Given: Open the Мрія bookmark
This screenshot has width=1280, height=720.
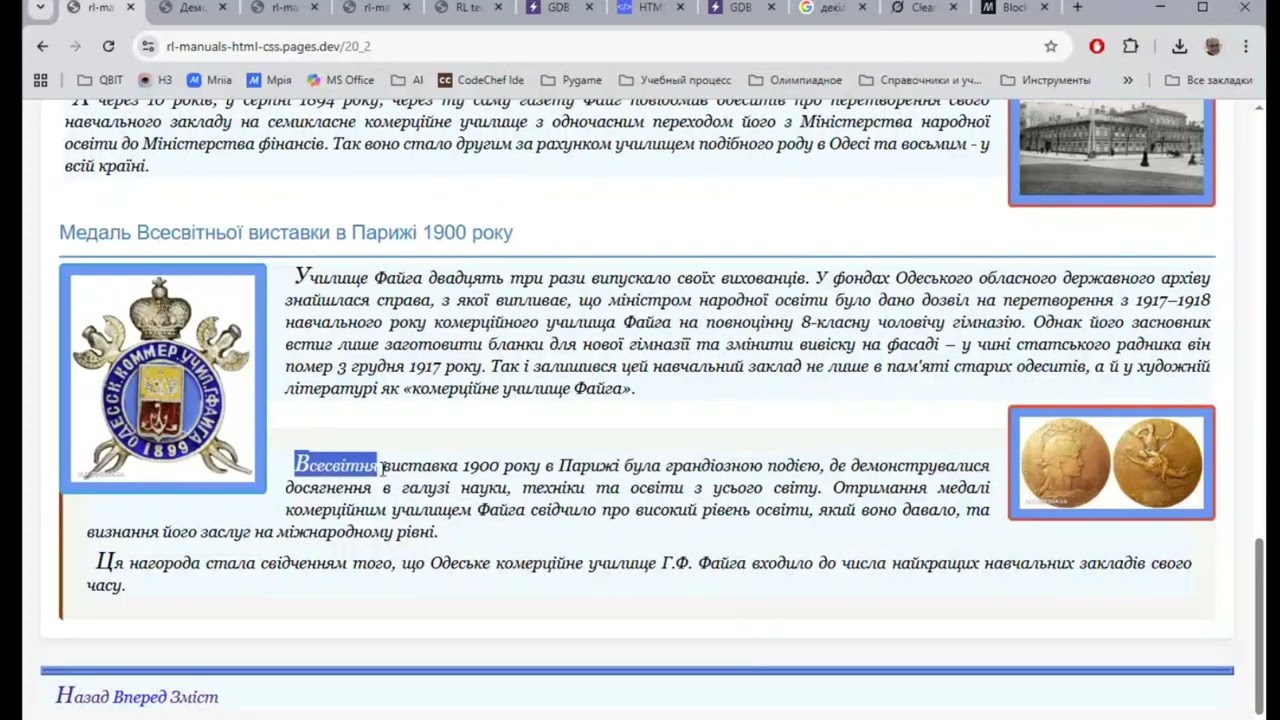Looking at the screenshot, I should 269,80.
